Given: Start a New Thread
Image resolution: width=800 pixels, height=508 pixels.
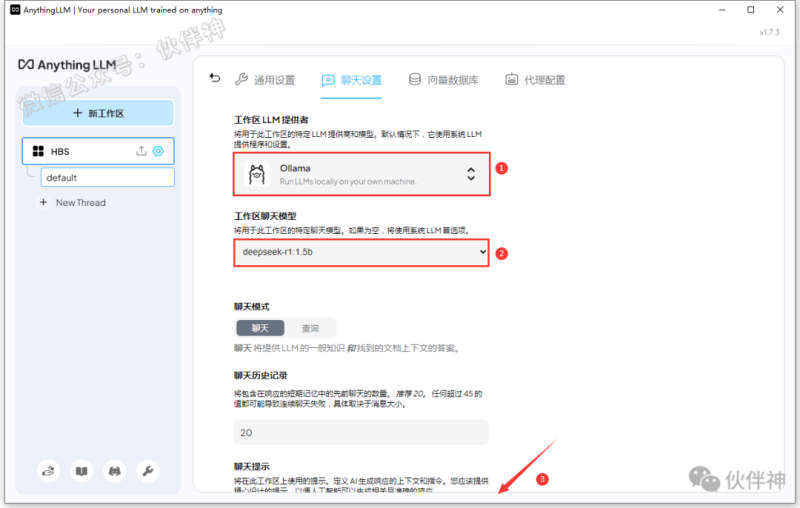Looking at the screenshot, I should click(80, 202).
